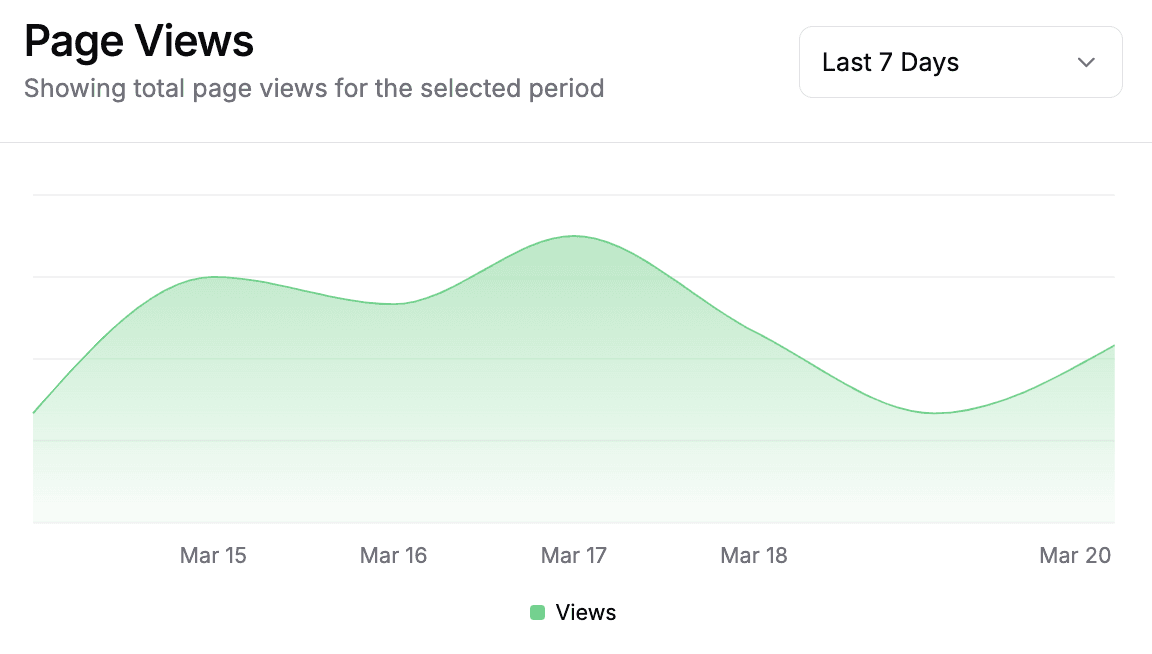Image resolution: width=1152 pixels, height=654 pixels.
Task: Click the curve point above Mar 18
Action: point(754,331)
